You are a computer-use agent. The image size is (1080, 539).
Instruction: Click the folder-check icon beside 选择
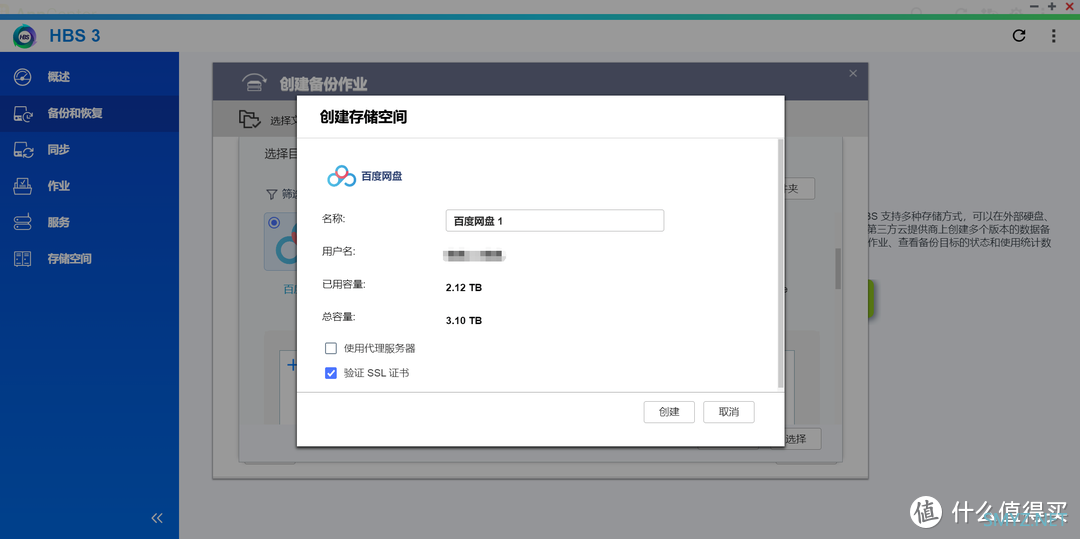coord(249,119)
